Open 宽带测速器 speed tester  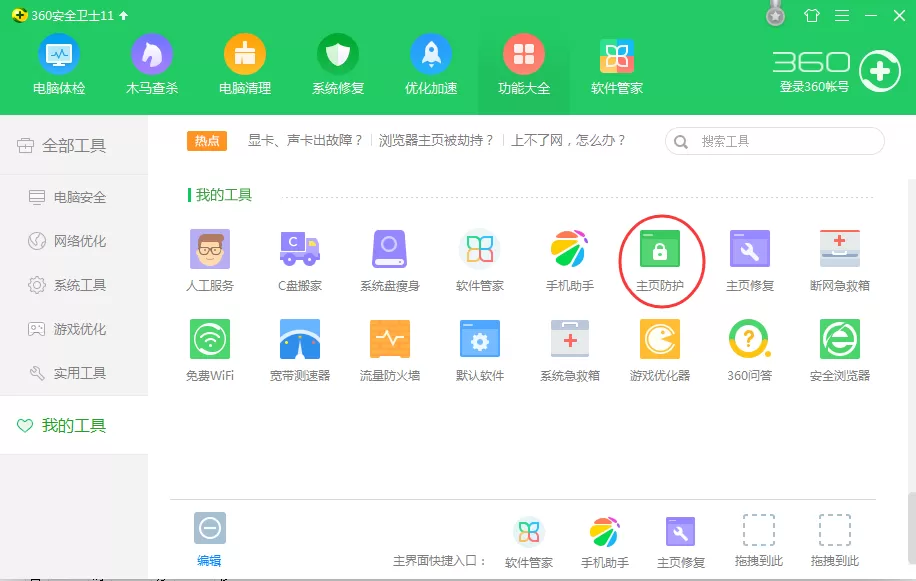(x=300, y=350)
